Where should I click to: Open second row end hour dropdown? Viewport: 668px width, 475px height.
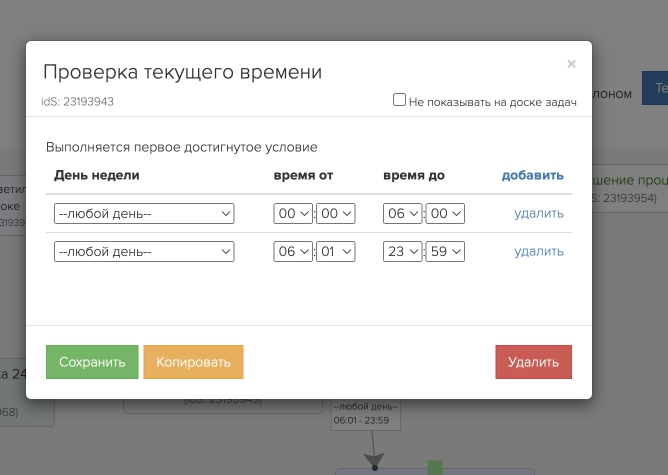[x=402, y=252]
